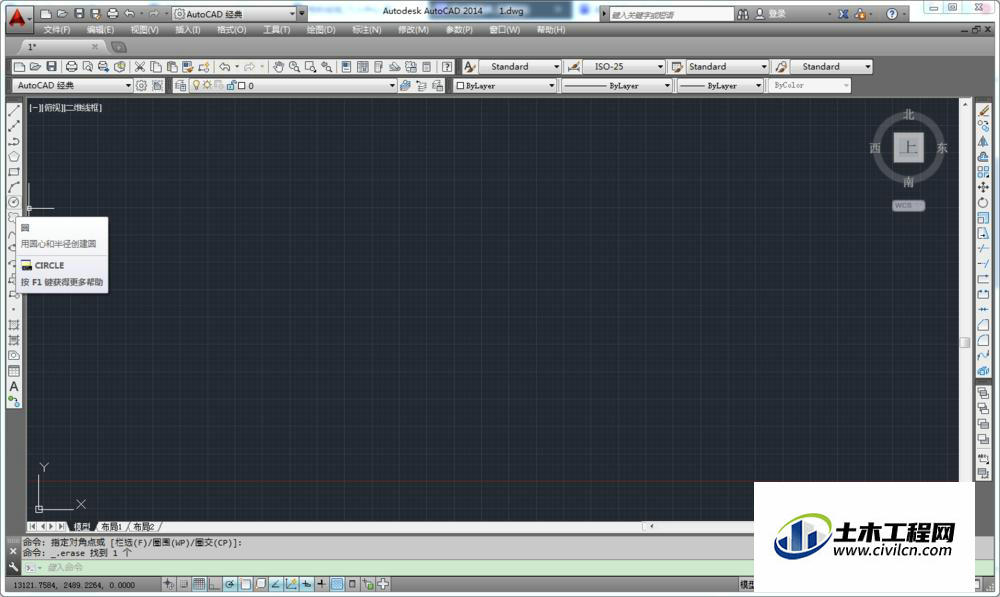Open the ByLayer lineweight dropdown

(758, 85)
